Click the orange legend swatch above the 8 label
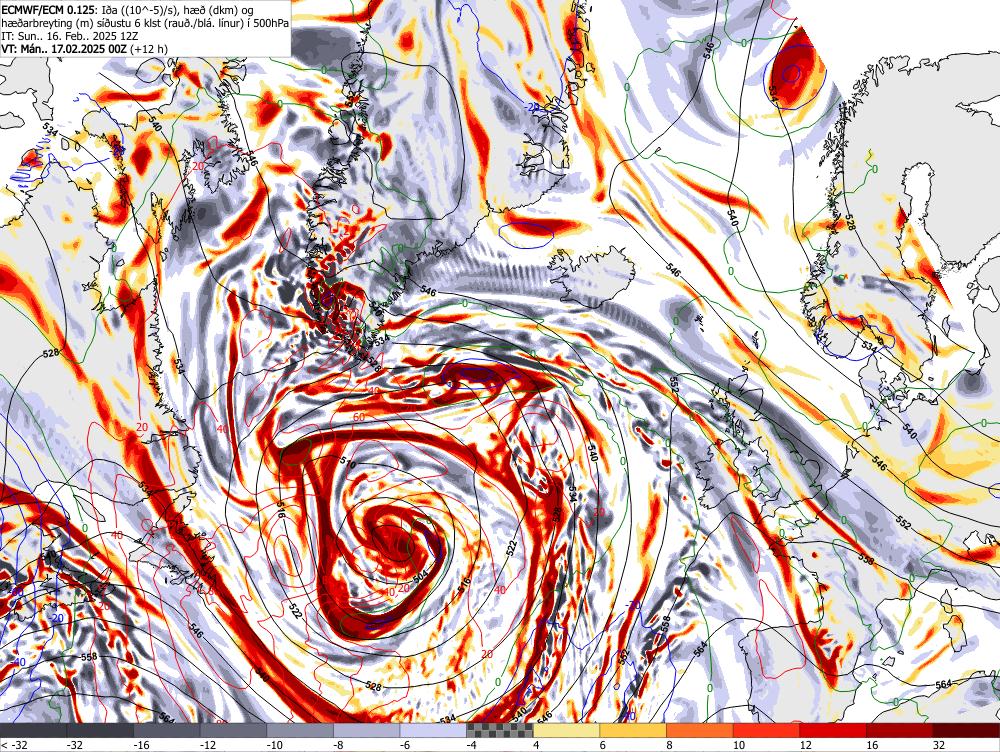The image size is (1000, 752). (700, 730)
